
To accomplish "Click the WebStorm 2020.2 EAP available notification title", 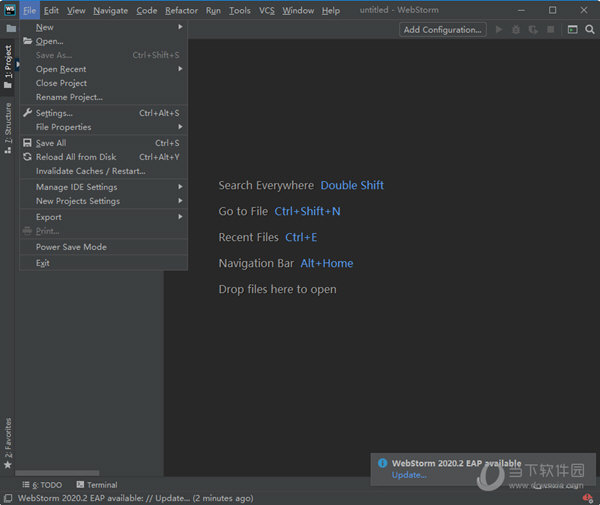I will 456,463.
